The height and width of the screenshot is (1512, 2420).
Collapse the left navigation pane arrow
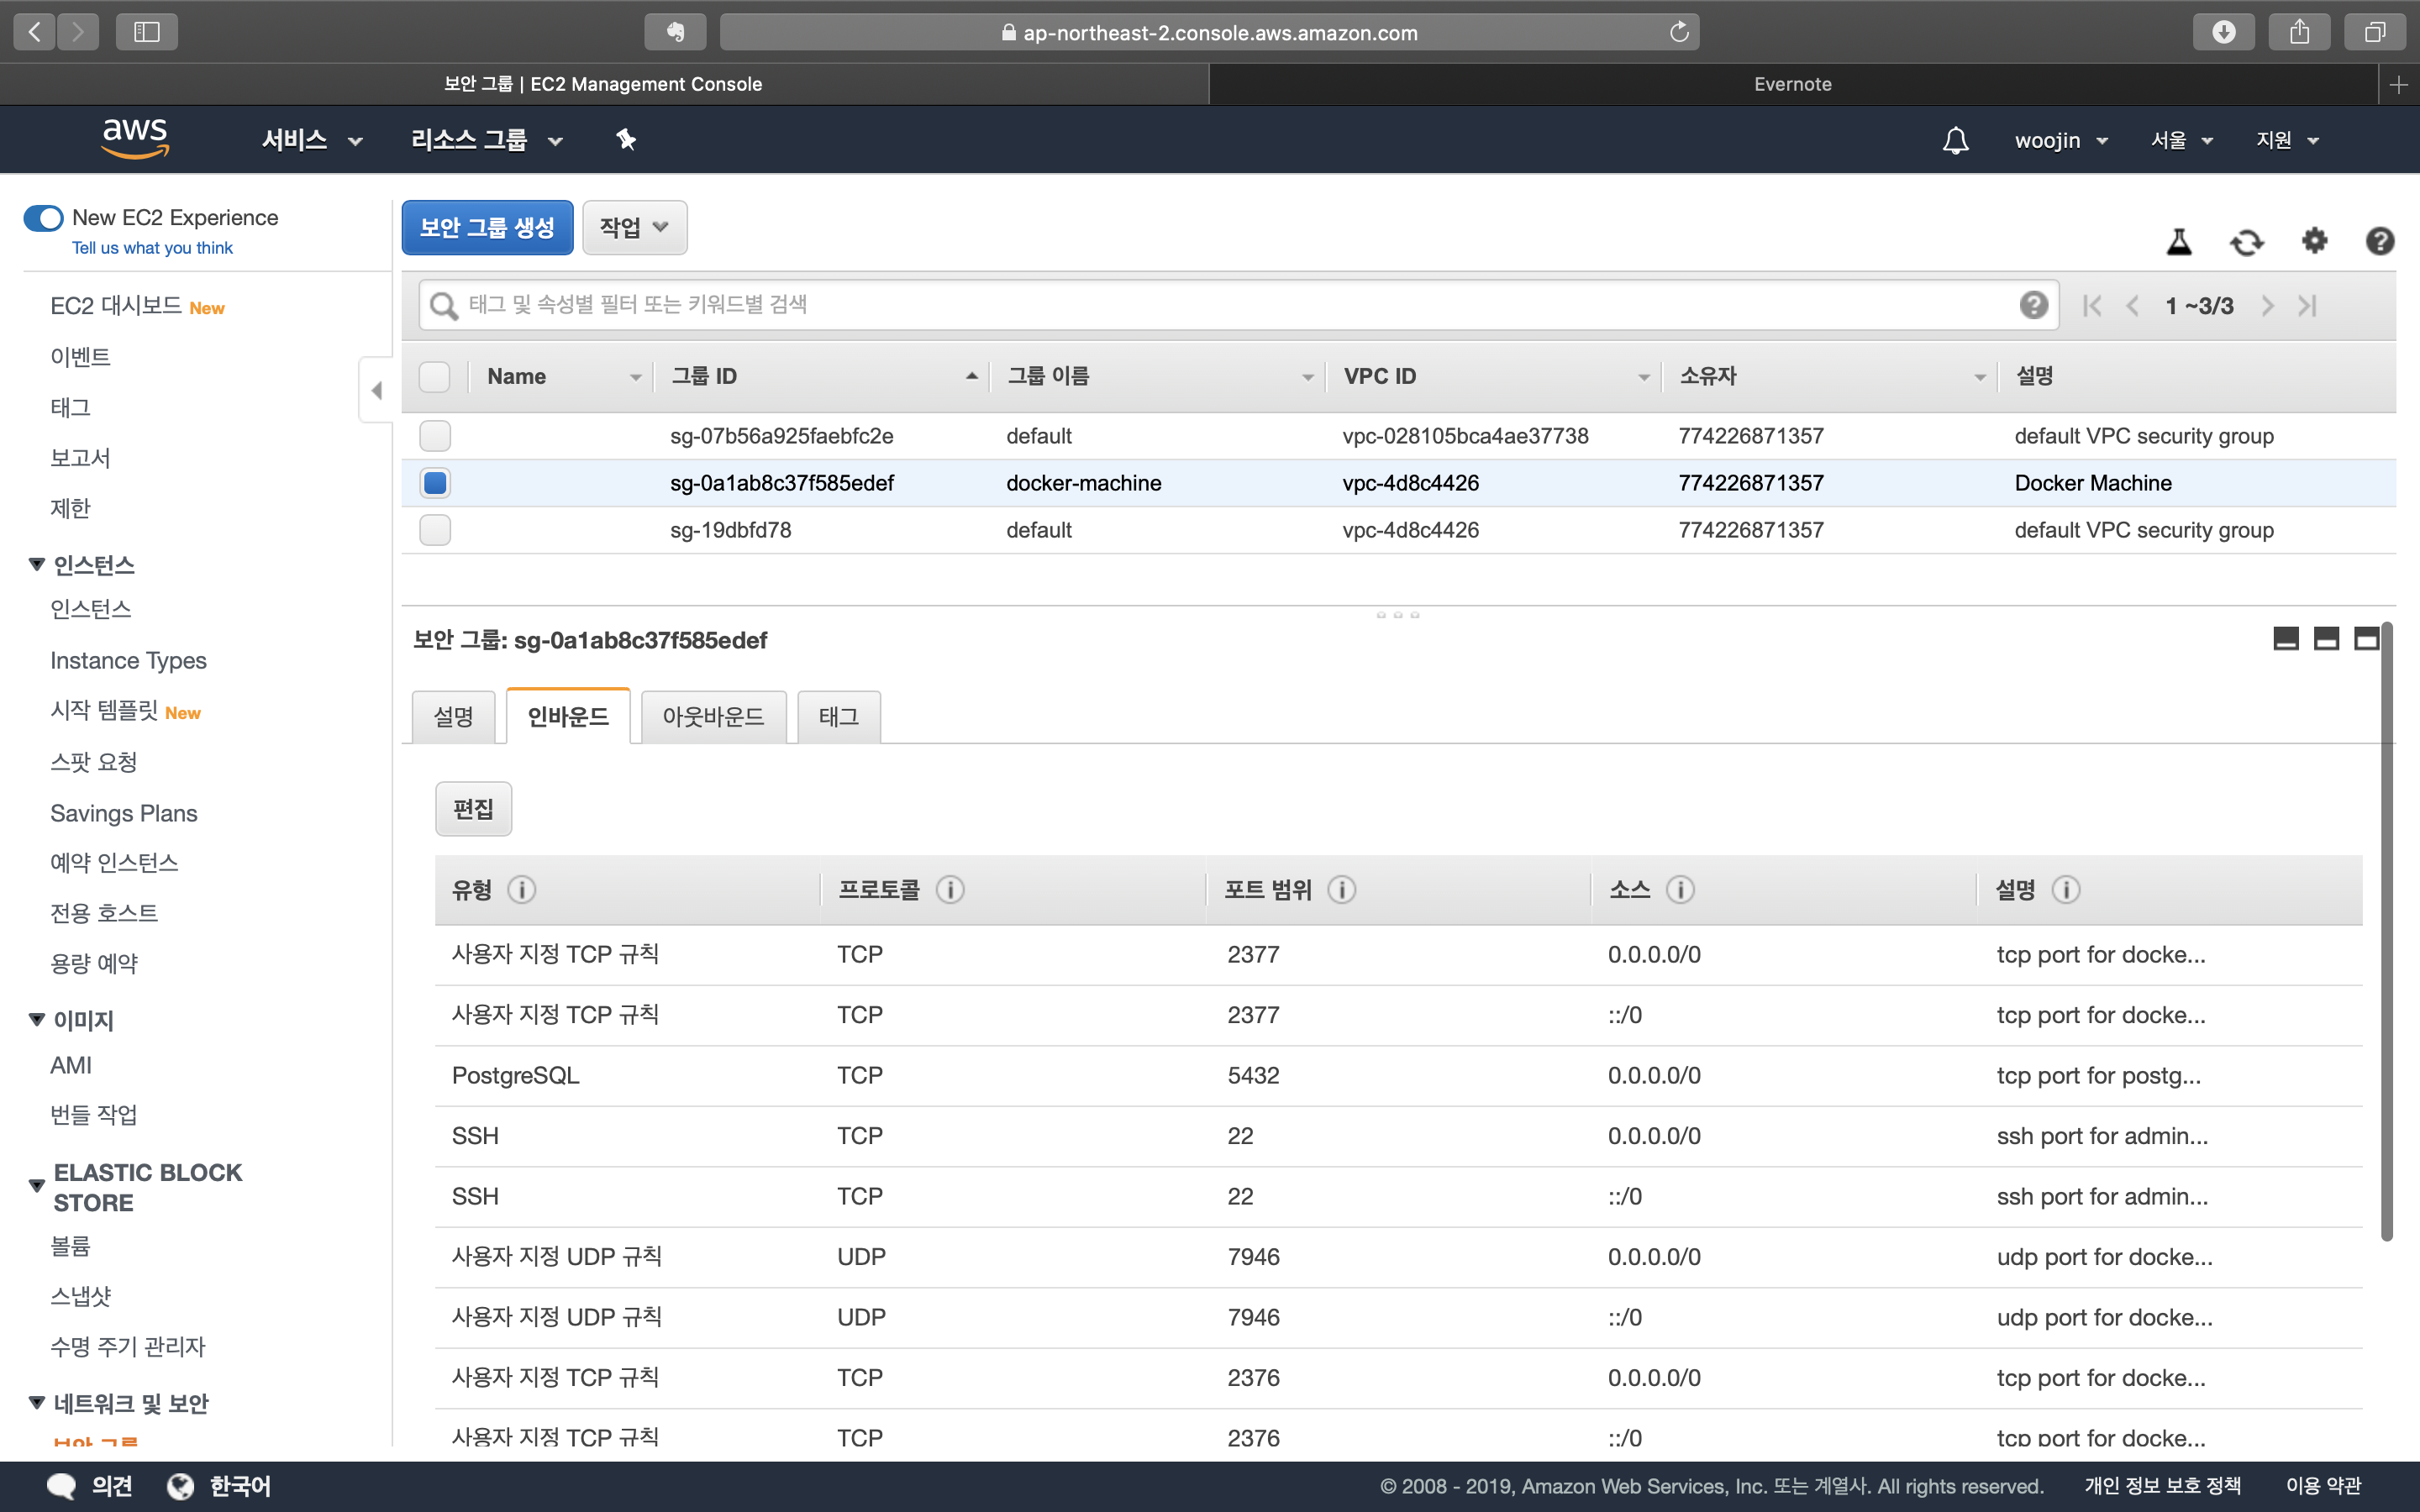tap(376, 390)
